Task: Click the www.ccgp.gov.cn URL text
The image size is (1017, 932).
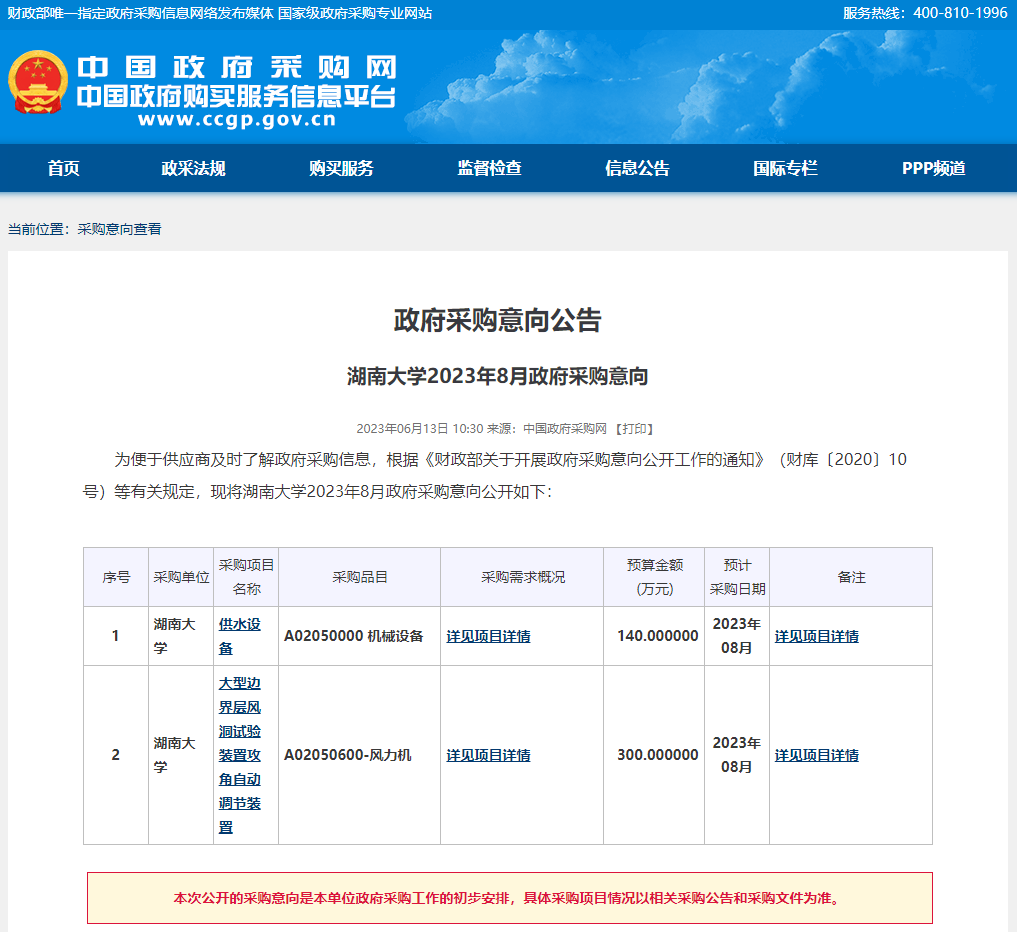Action: click(x=237, y=120)
